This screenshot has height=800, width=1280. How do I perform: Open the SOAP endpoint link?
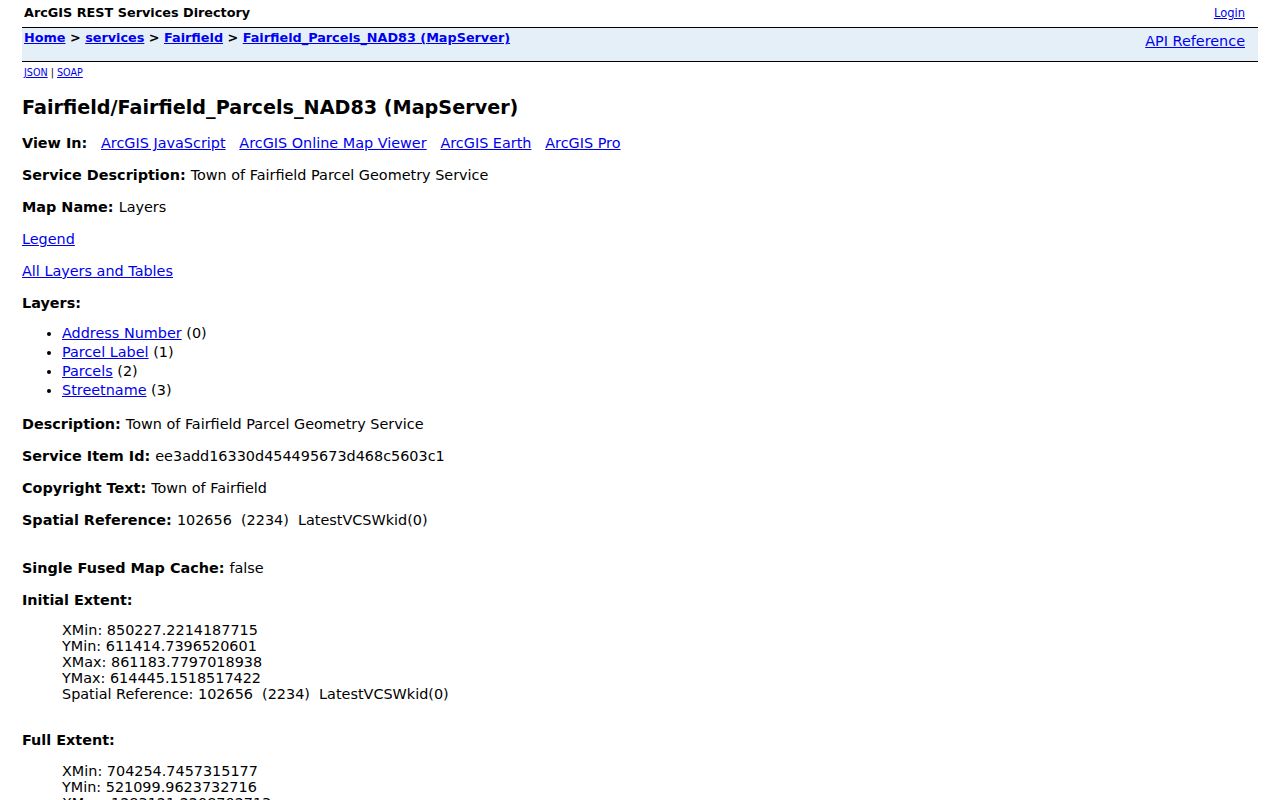coord(70,72)
